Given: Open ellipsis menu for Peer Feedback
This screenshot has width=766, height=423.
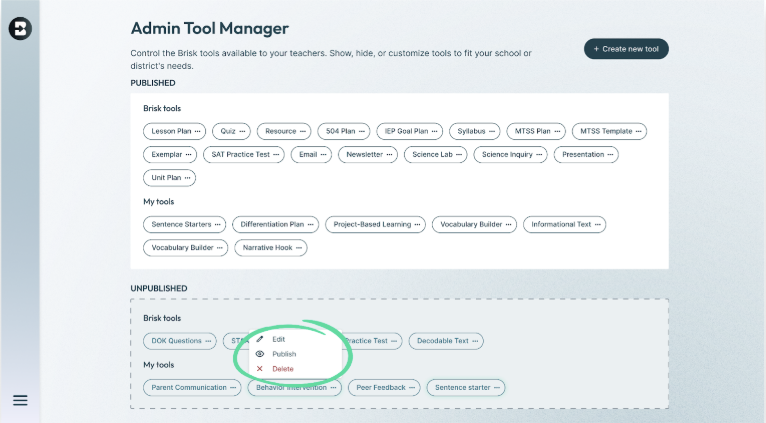Looking at the screenshot, I should coord(412,388).
